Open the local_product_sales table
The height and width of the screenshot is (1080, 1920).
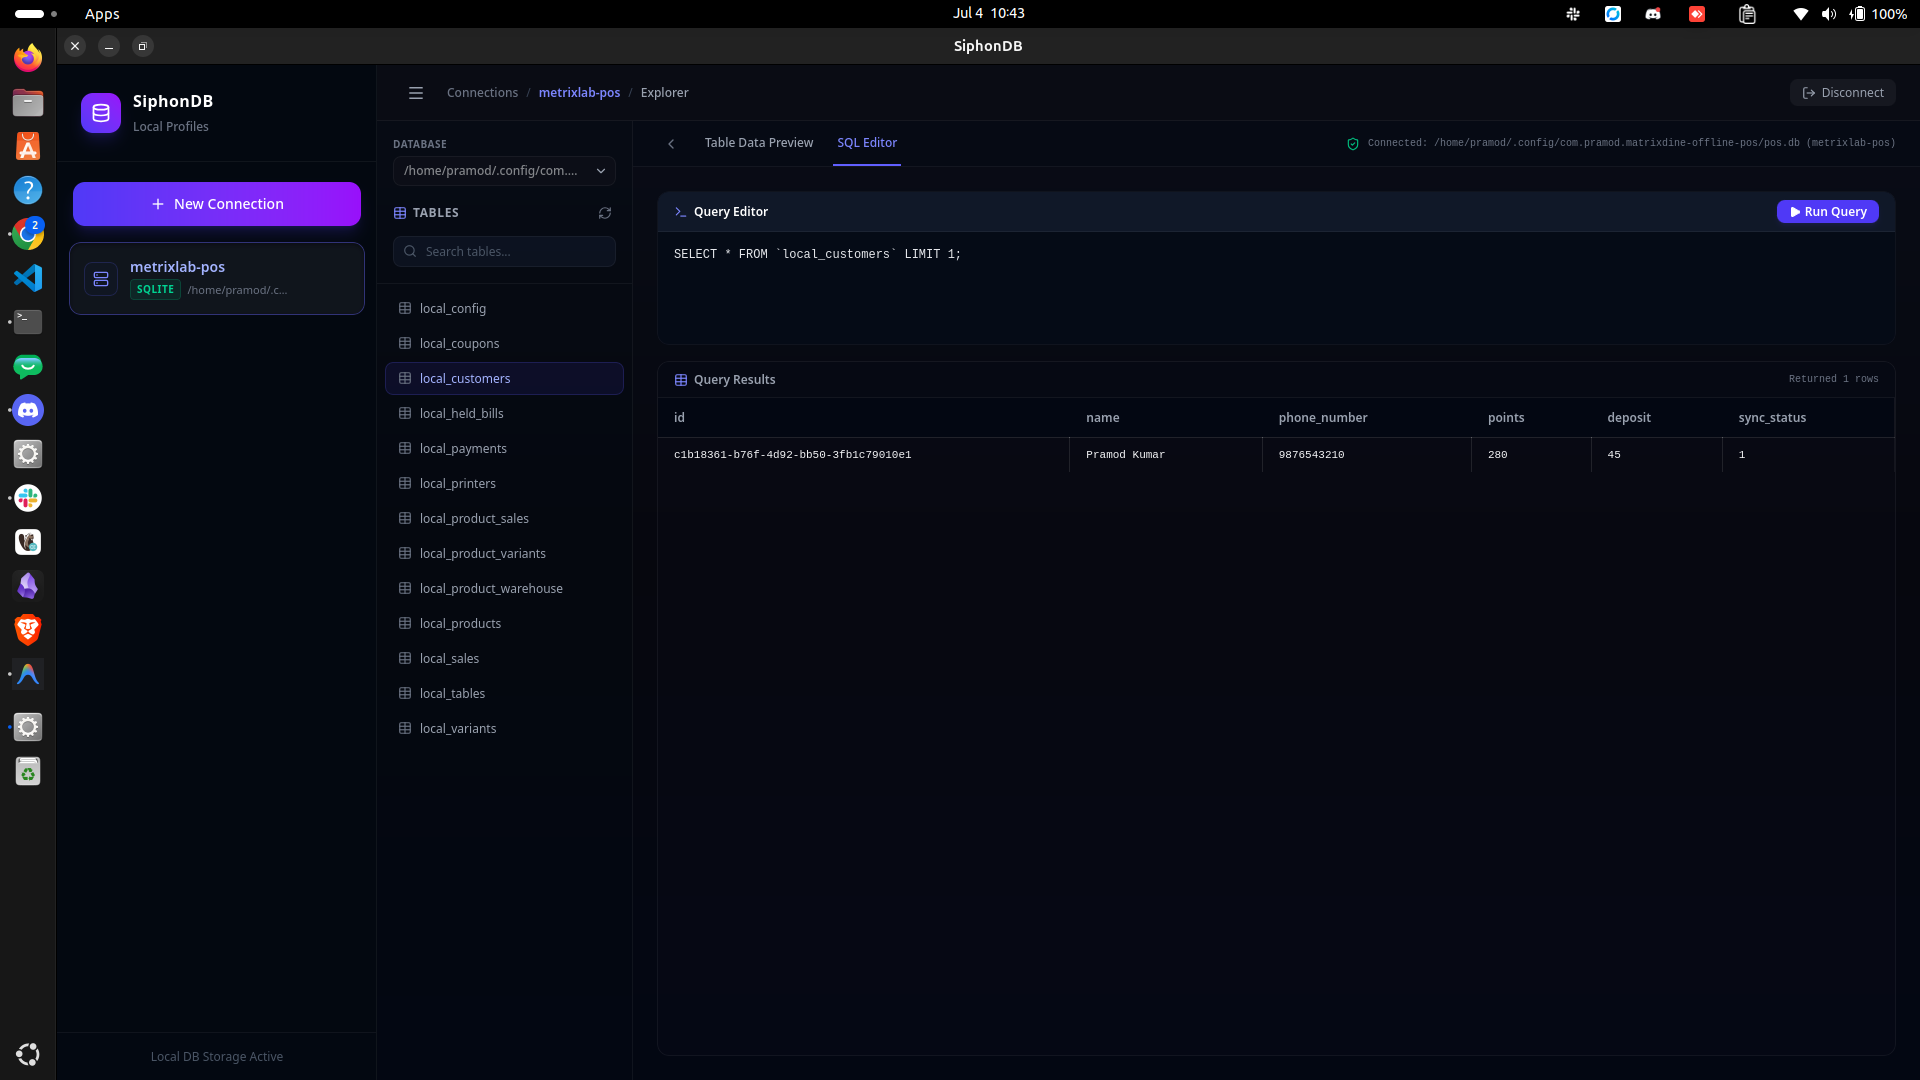[x=504, y=519]
